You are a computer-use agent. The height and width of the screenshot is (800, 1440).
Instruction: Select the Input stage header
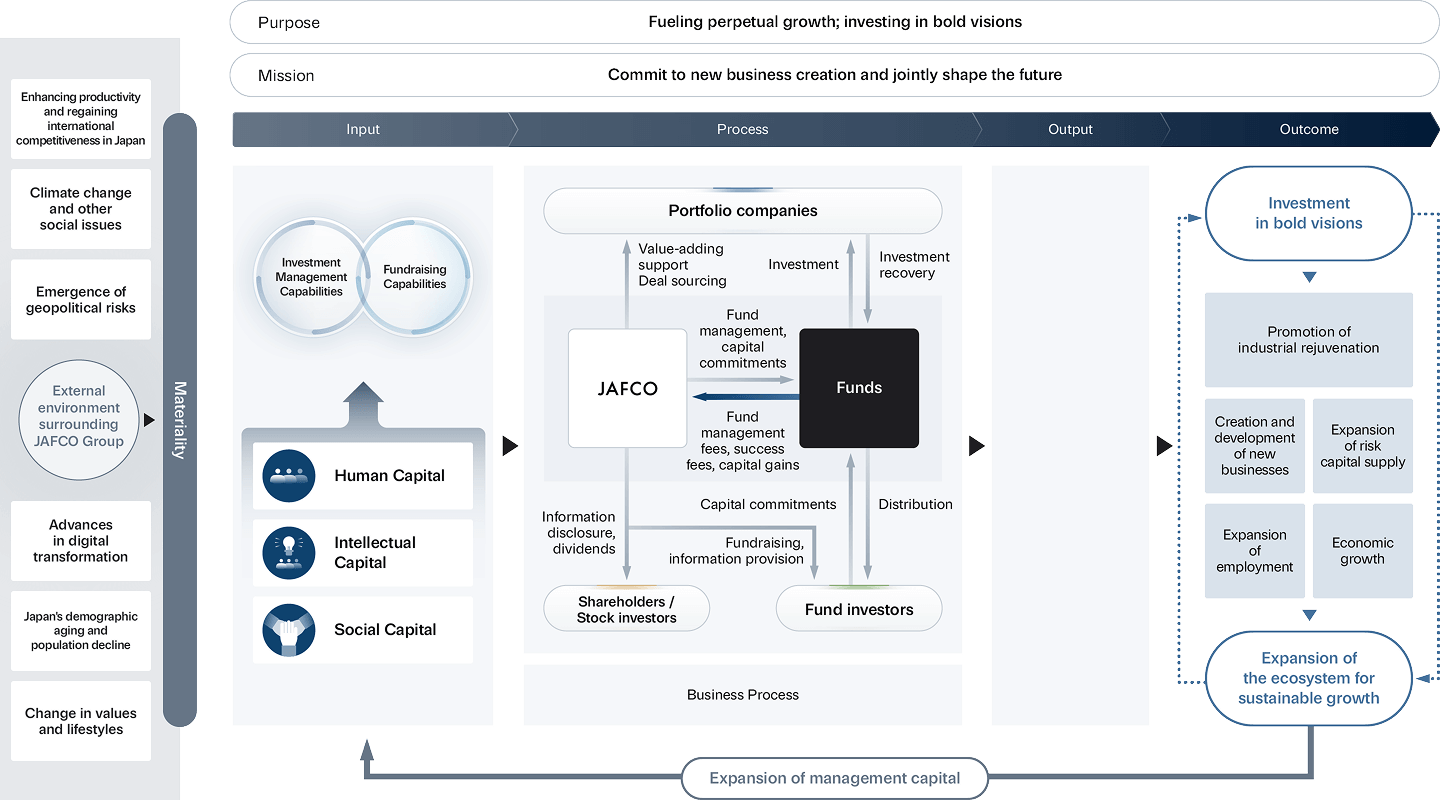point(363,129)
